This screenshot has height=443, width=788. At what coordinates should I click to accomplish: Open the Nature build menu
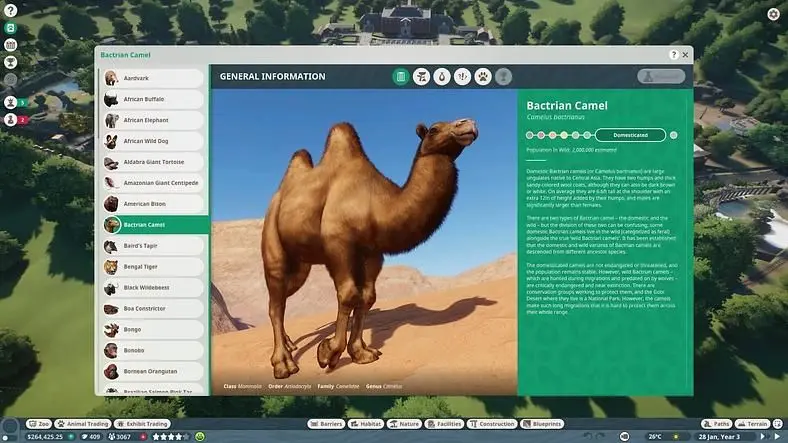point(405,424)
